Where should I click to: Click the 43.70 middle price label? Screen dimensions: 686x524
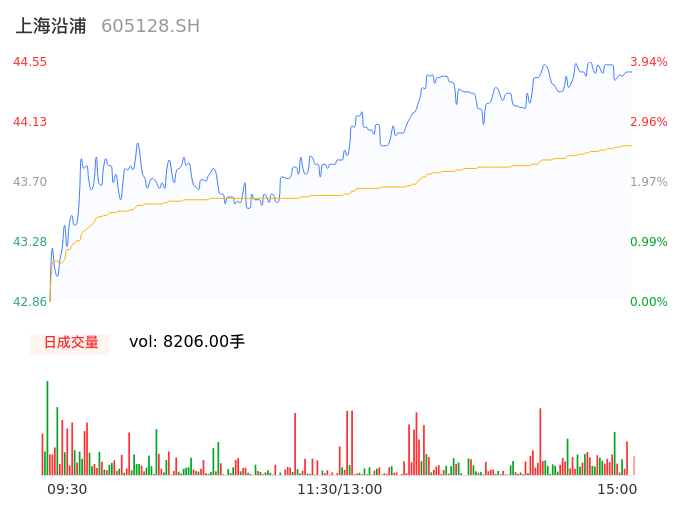[30, 182]
